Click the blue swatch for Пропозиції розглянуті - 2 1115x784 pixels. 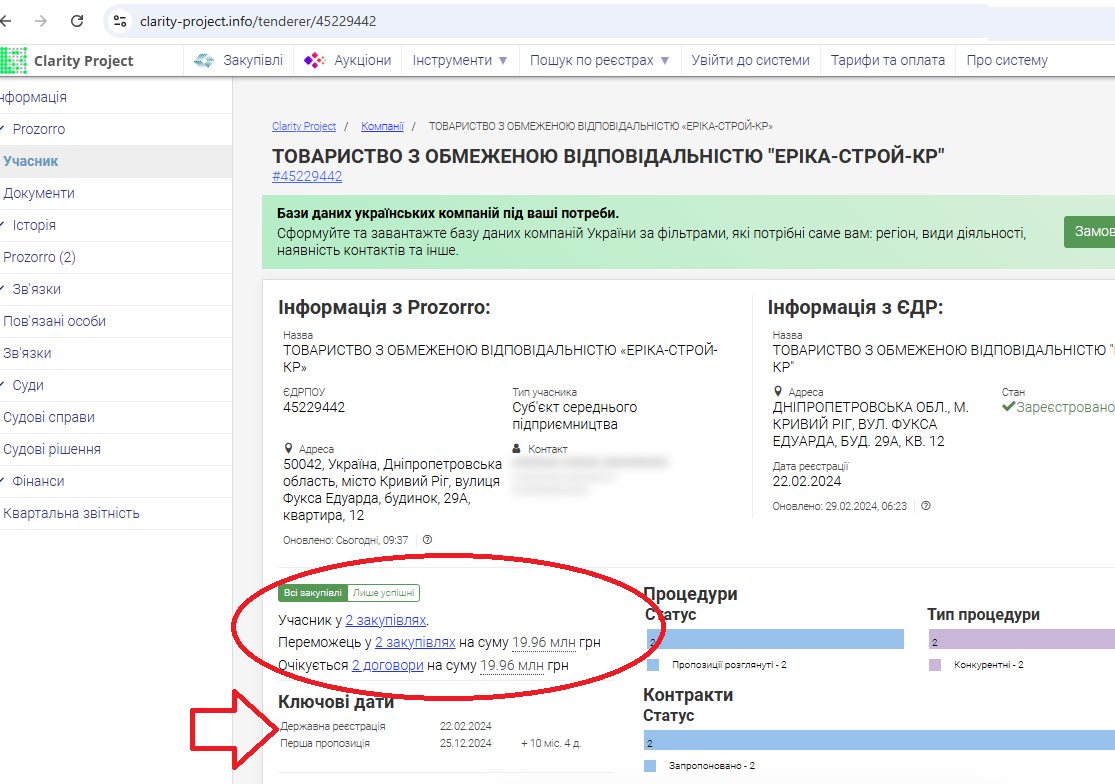tap(653, 665)
